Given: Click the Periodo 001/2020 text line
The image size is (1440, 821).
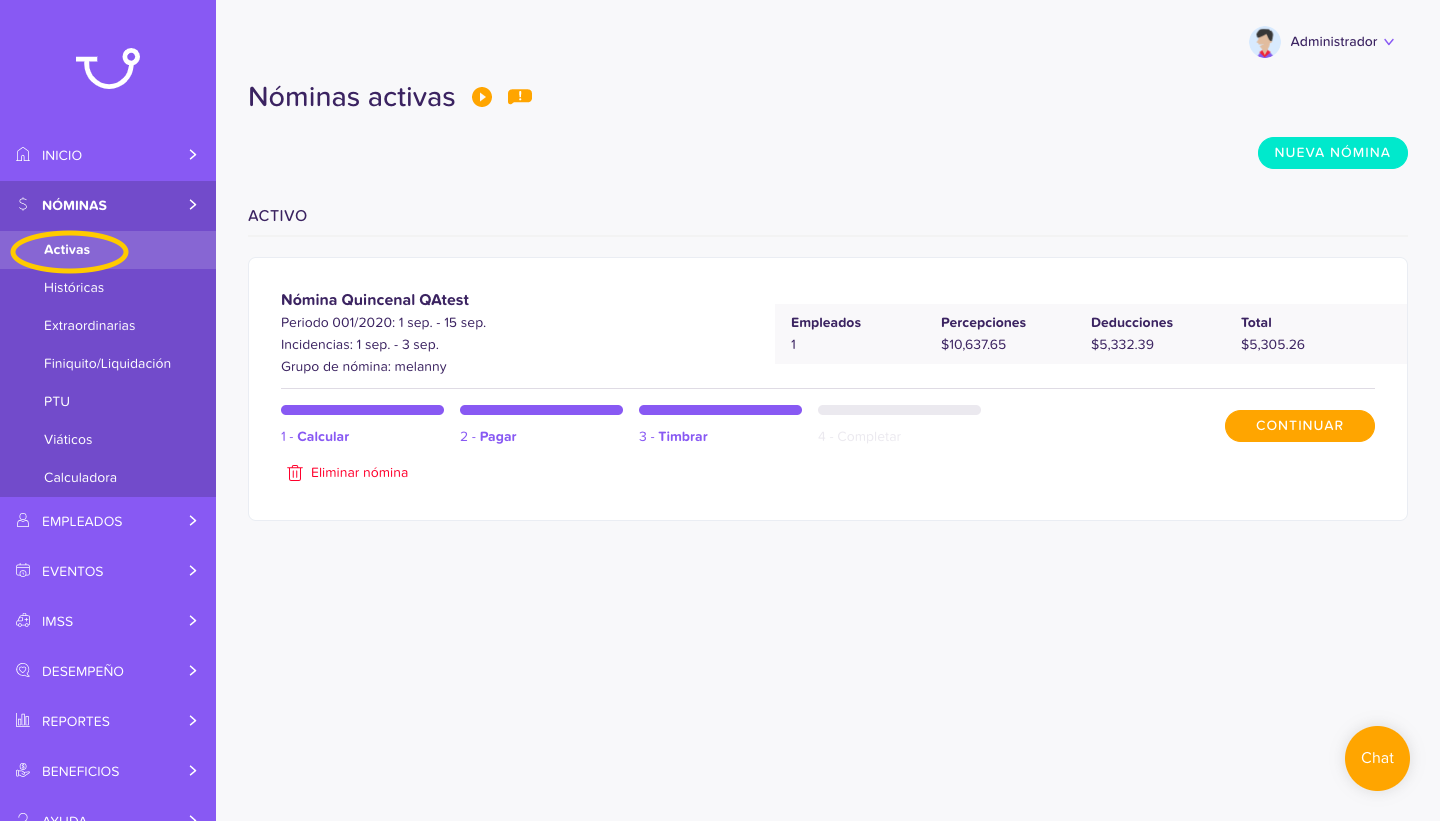Looking at the screenshot, I should tap(384, 323).
